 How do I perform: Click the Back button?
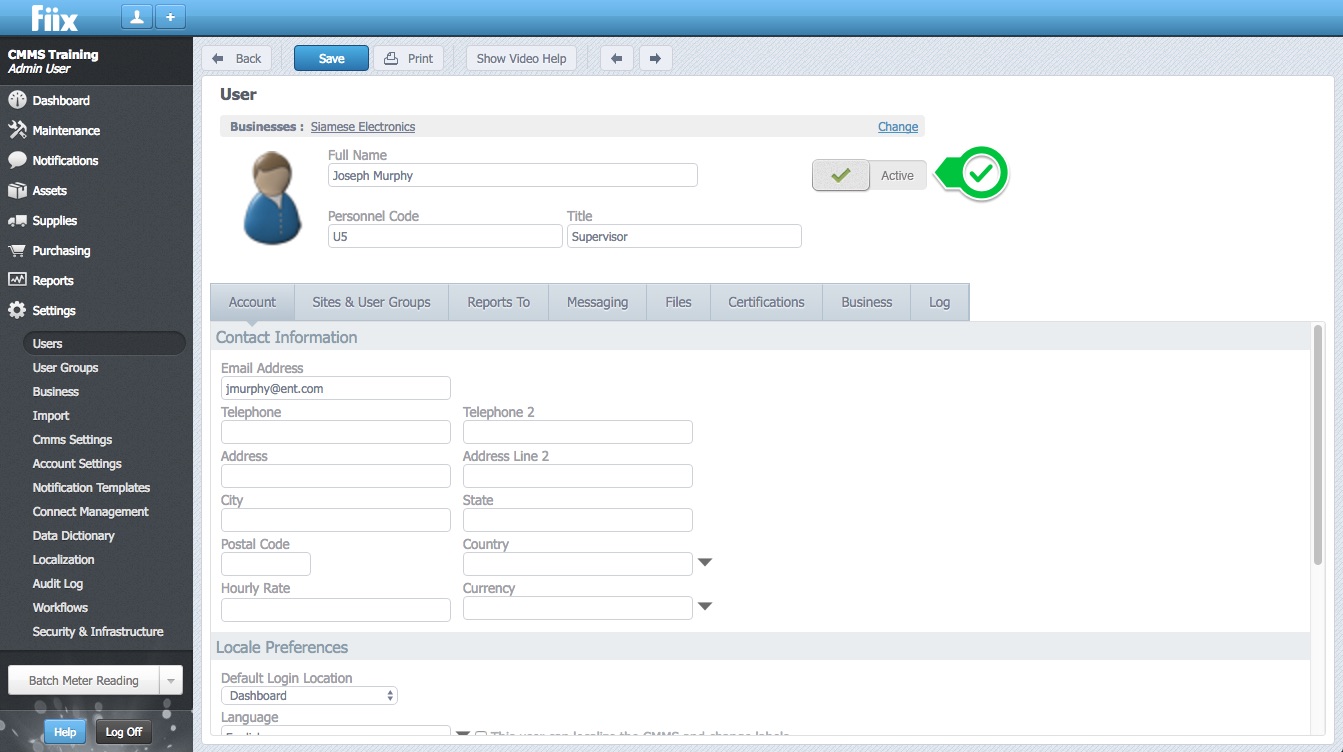point(237,58)
